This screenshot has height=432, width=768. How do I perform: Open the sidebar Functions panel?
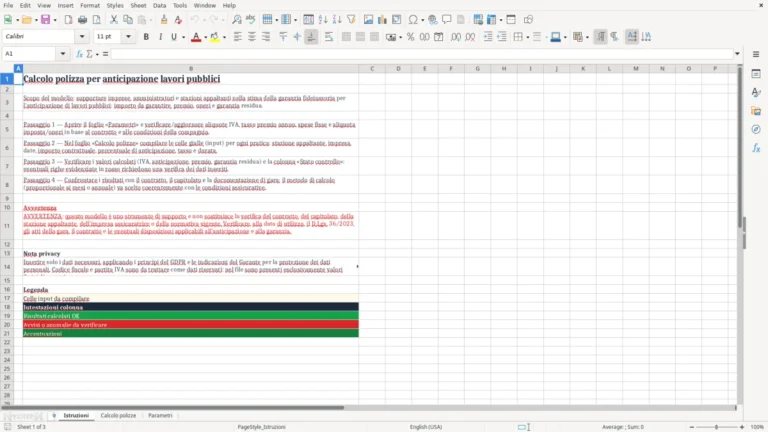(x=756, y=148)
